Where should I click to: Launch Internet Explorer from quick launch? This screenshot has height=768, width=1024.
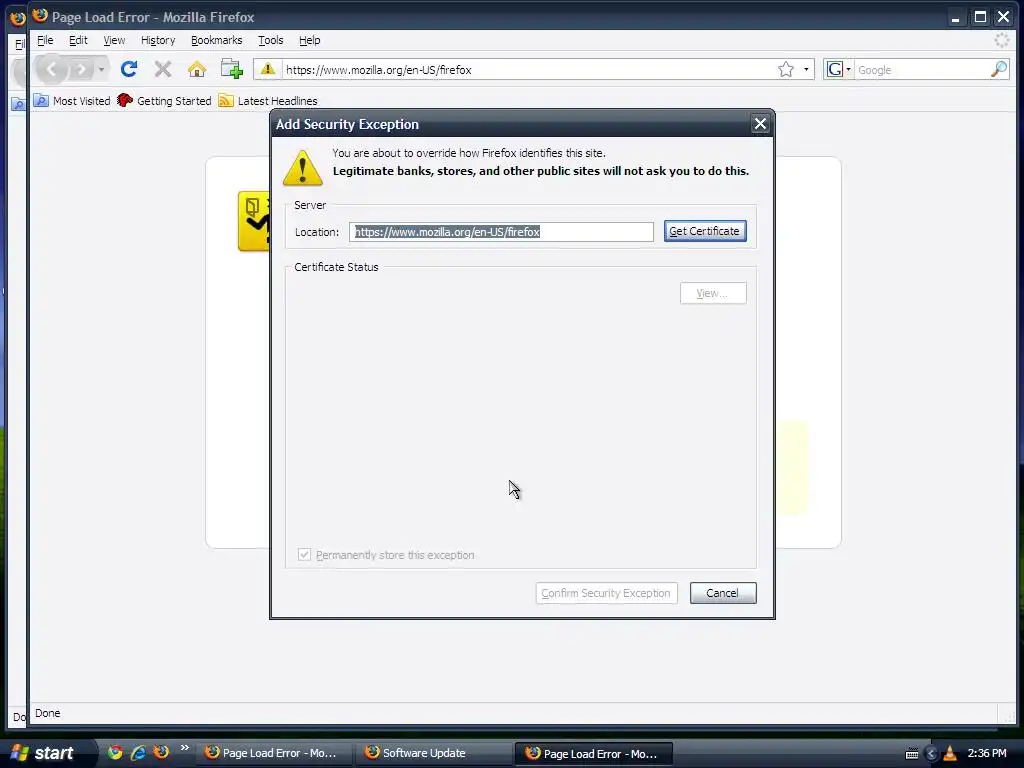tap(138, 752)
